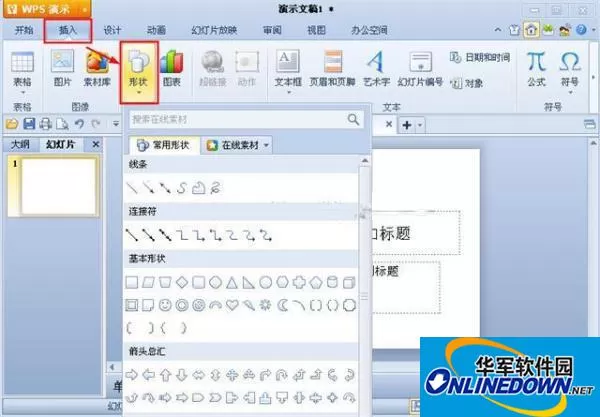Viewport: 600px width, 417px height.
Task: Select the right arrow in 箭头总汇
Action: coord(132,375)
